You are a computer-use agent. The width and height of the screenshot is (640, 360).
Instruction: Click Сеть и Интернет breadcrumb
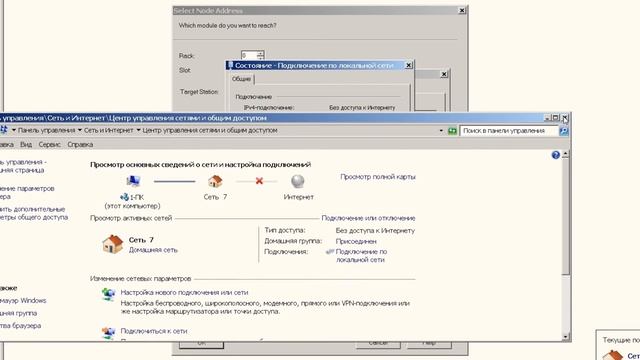click(x=109, y=130)
